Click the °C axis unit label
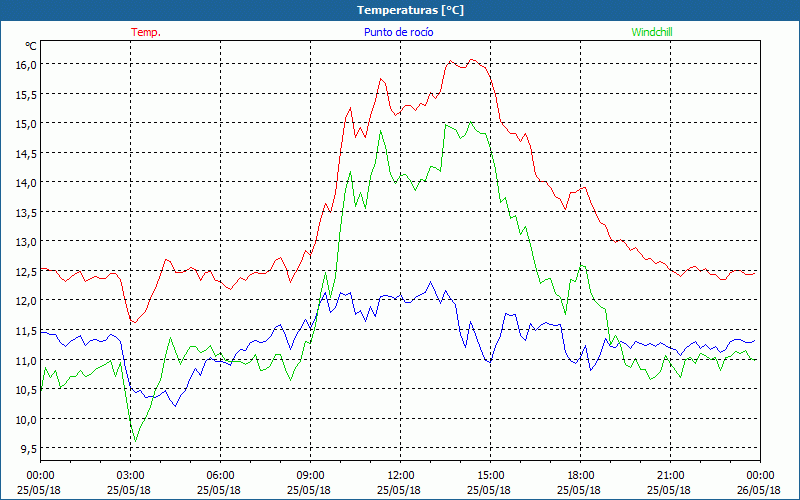Image resolution: width=800 pixels, height=500 pixels. (x=31, y=46)
